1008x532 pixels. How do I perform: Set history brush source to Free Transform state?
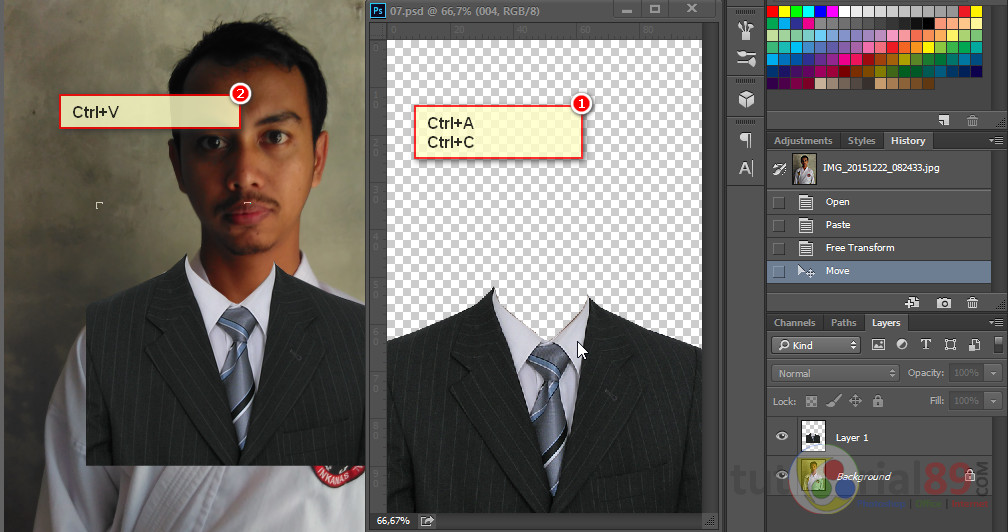(x=778, y=248)
